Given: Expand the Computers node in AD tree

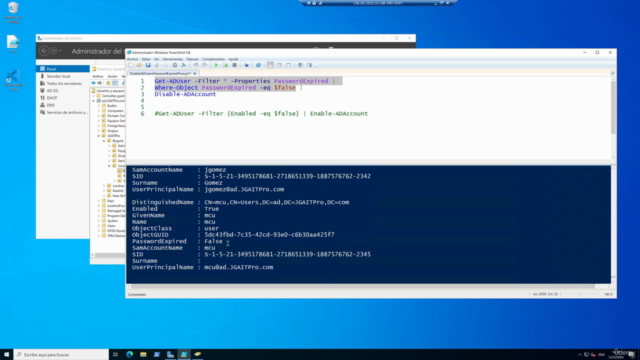Looking at the screenshot, I should (x=99, y=111).
